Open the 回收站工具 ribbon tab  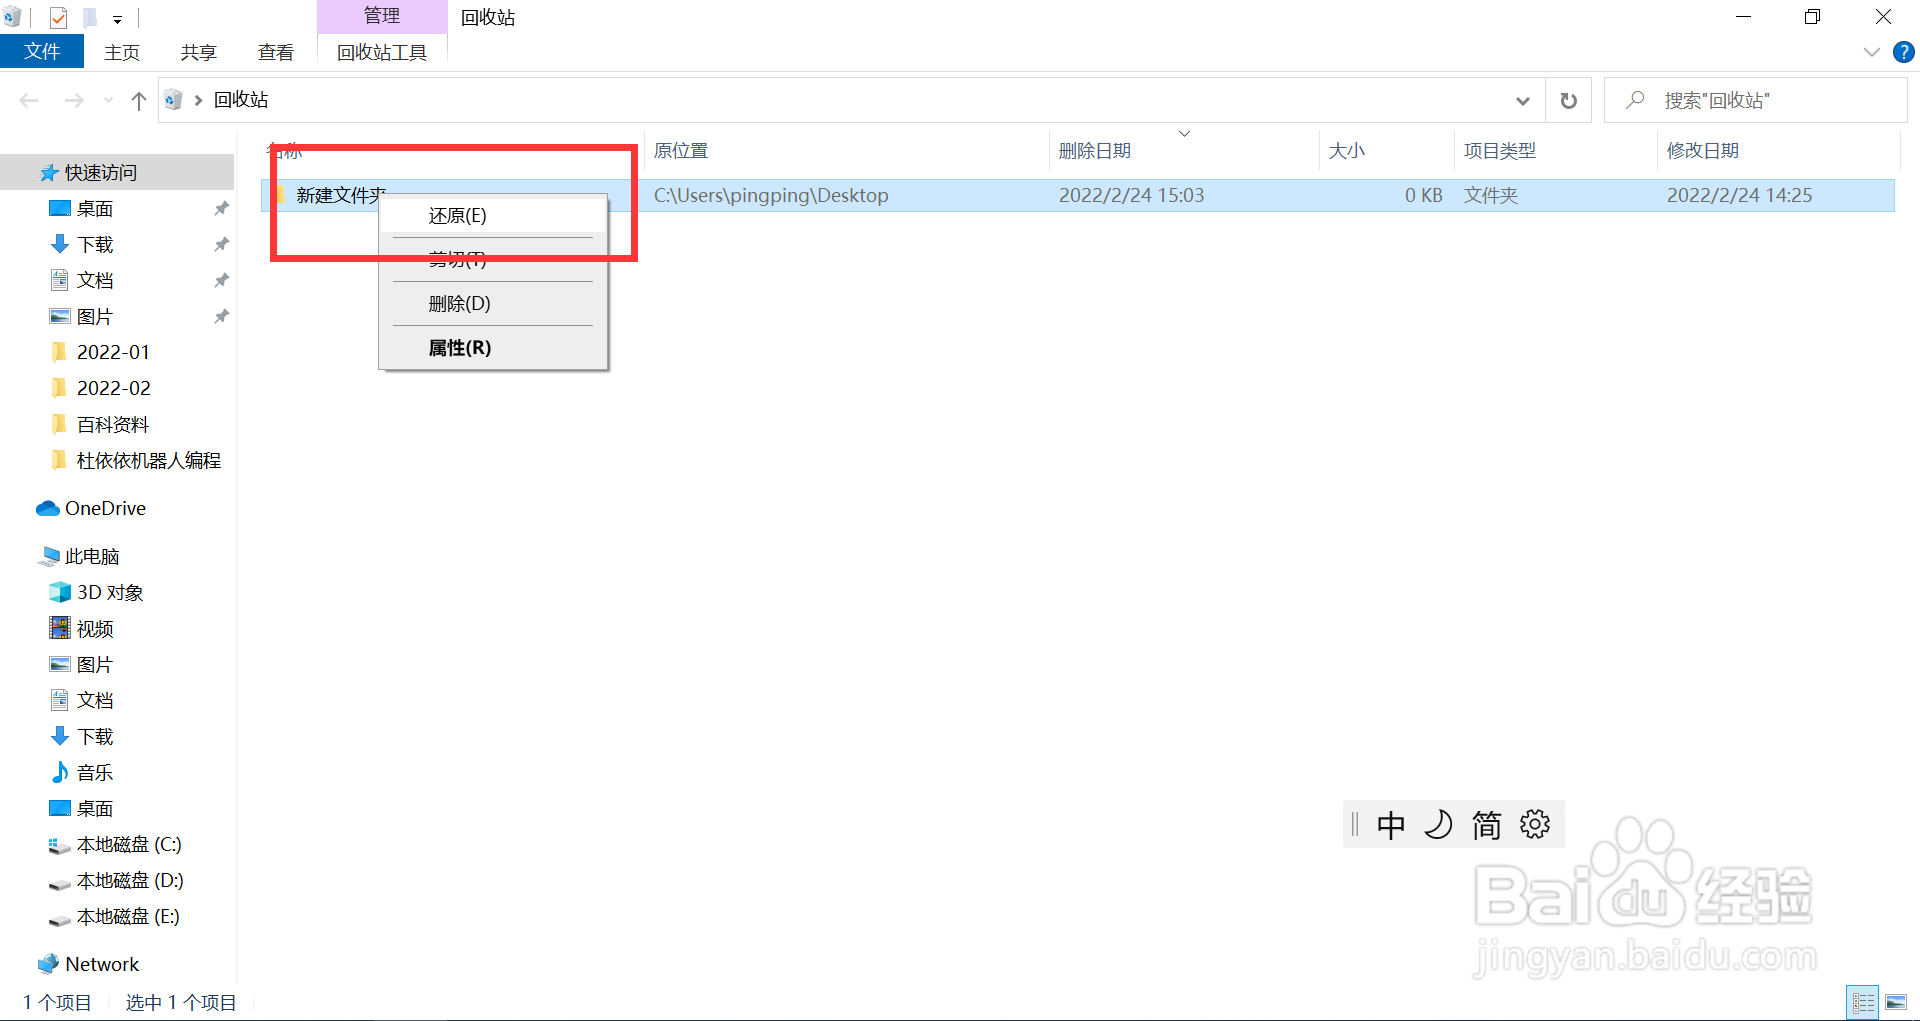click(x=382, y=52)
